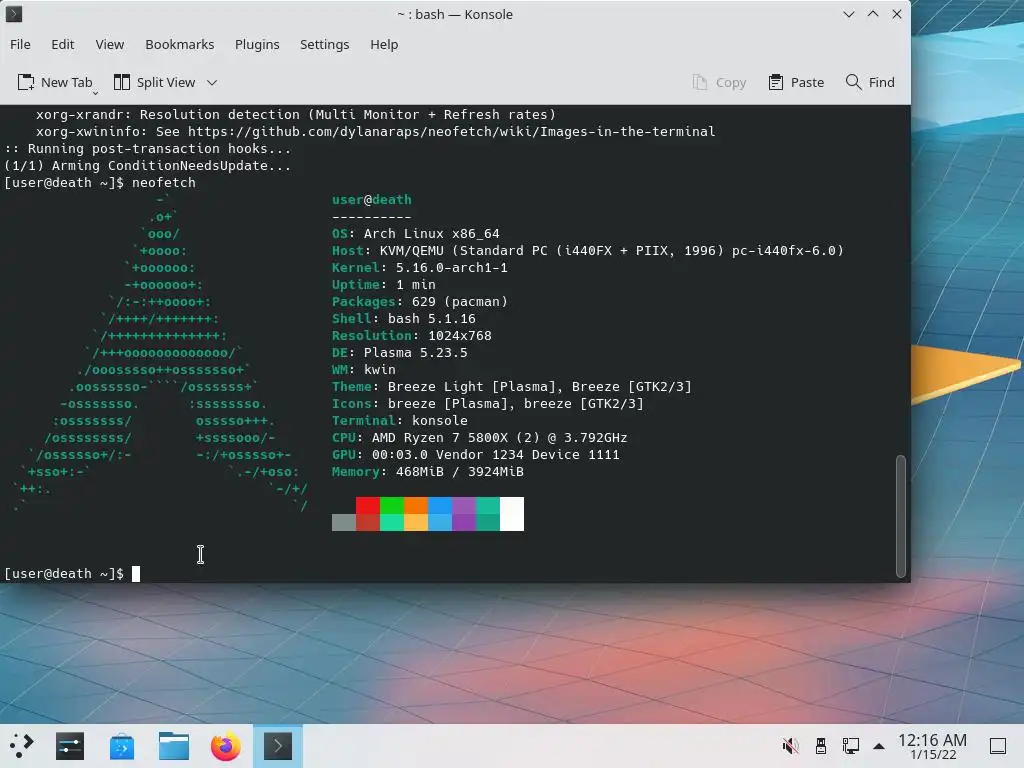The height and width of the screenshot is (768, 1024).
Task: Open the Bookmarks menu
Action: (180, 44)
